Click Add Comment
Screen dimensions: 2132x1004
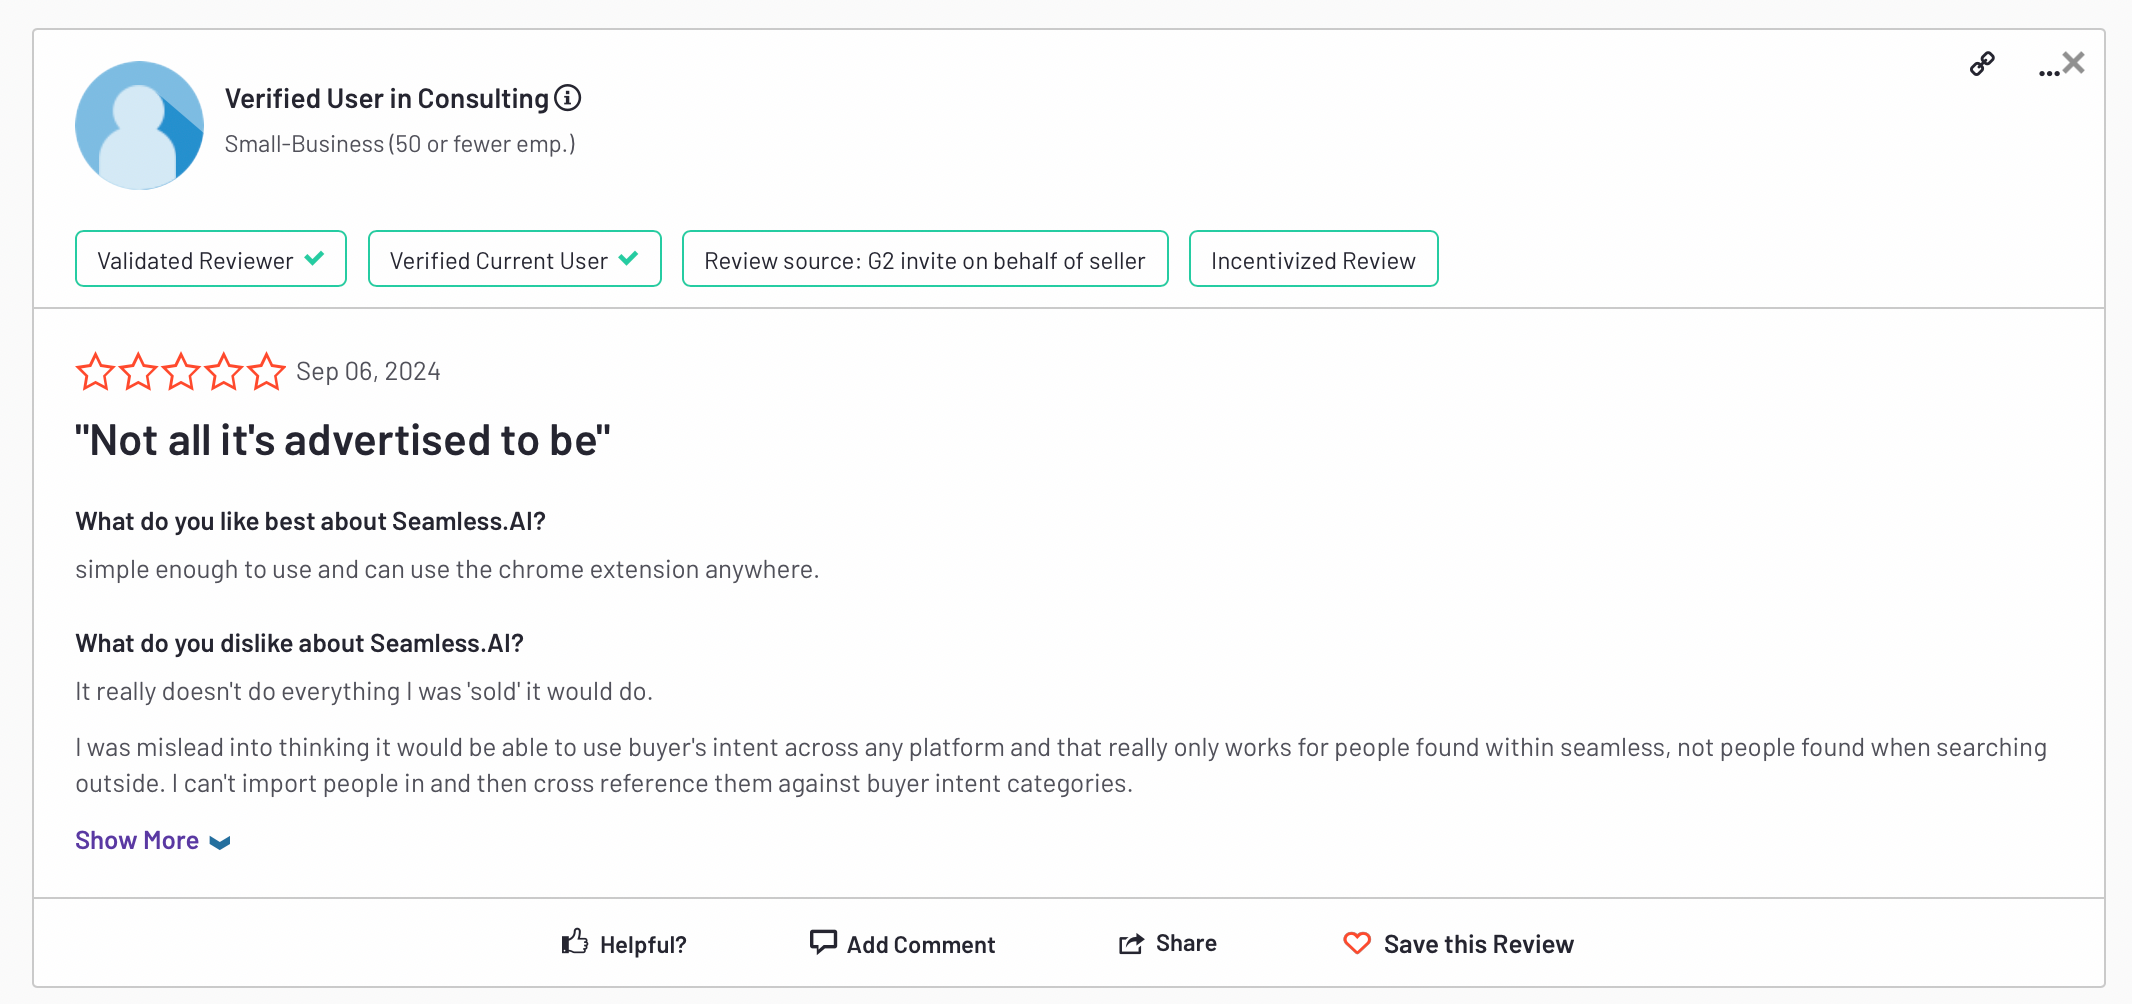(902, 943)
